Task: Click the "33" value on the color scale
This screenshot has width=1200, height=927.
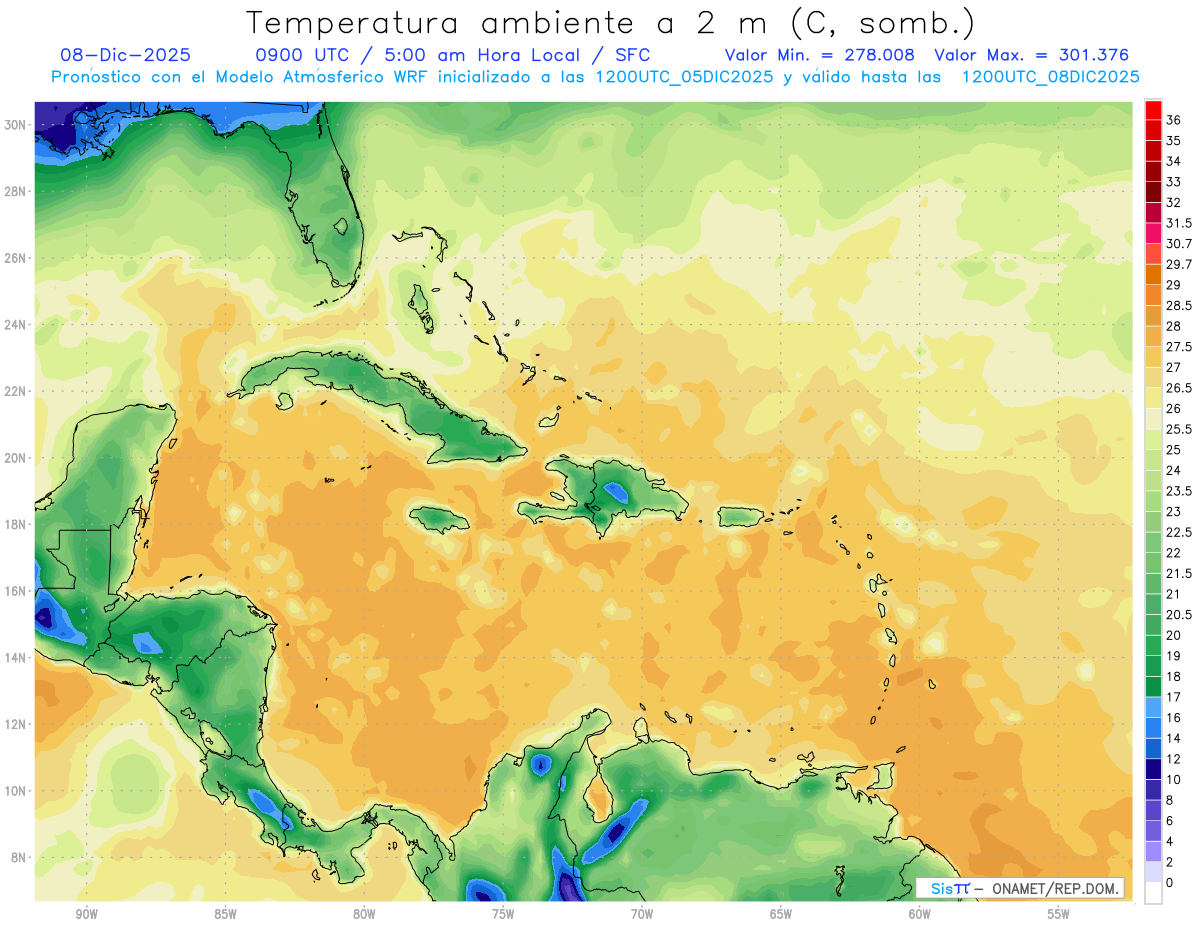Action: [x=1173, y=182]
